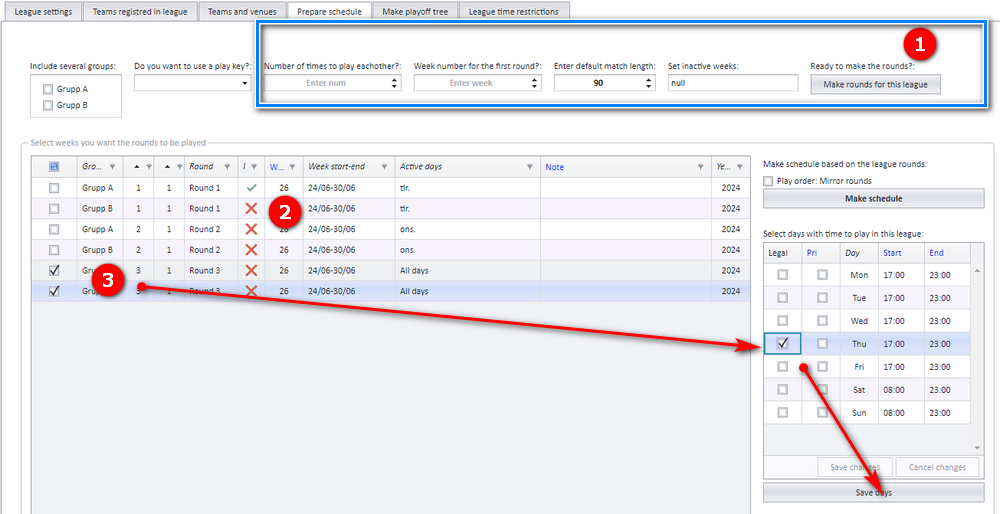The width and height of the screenshot is (1000, 514).
Task: Open the filter icon on the Week number column
Action: click(292, 167)
